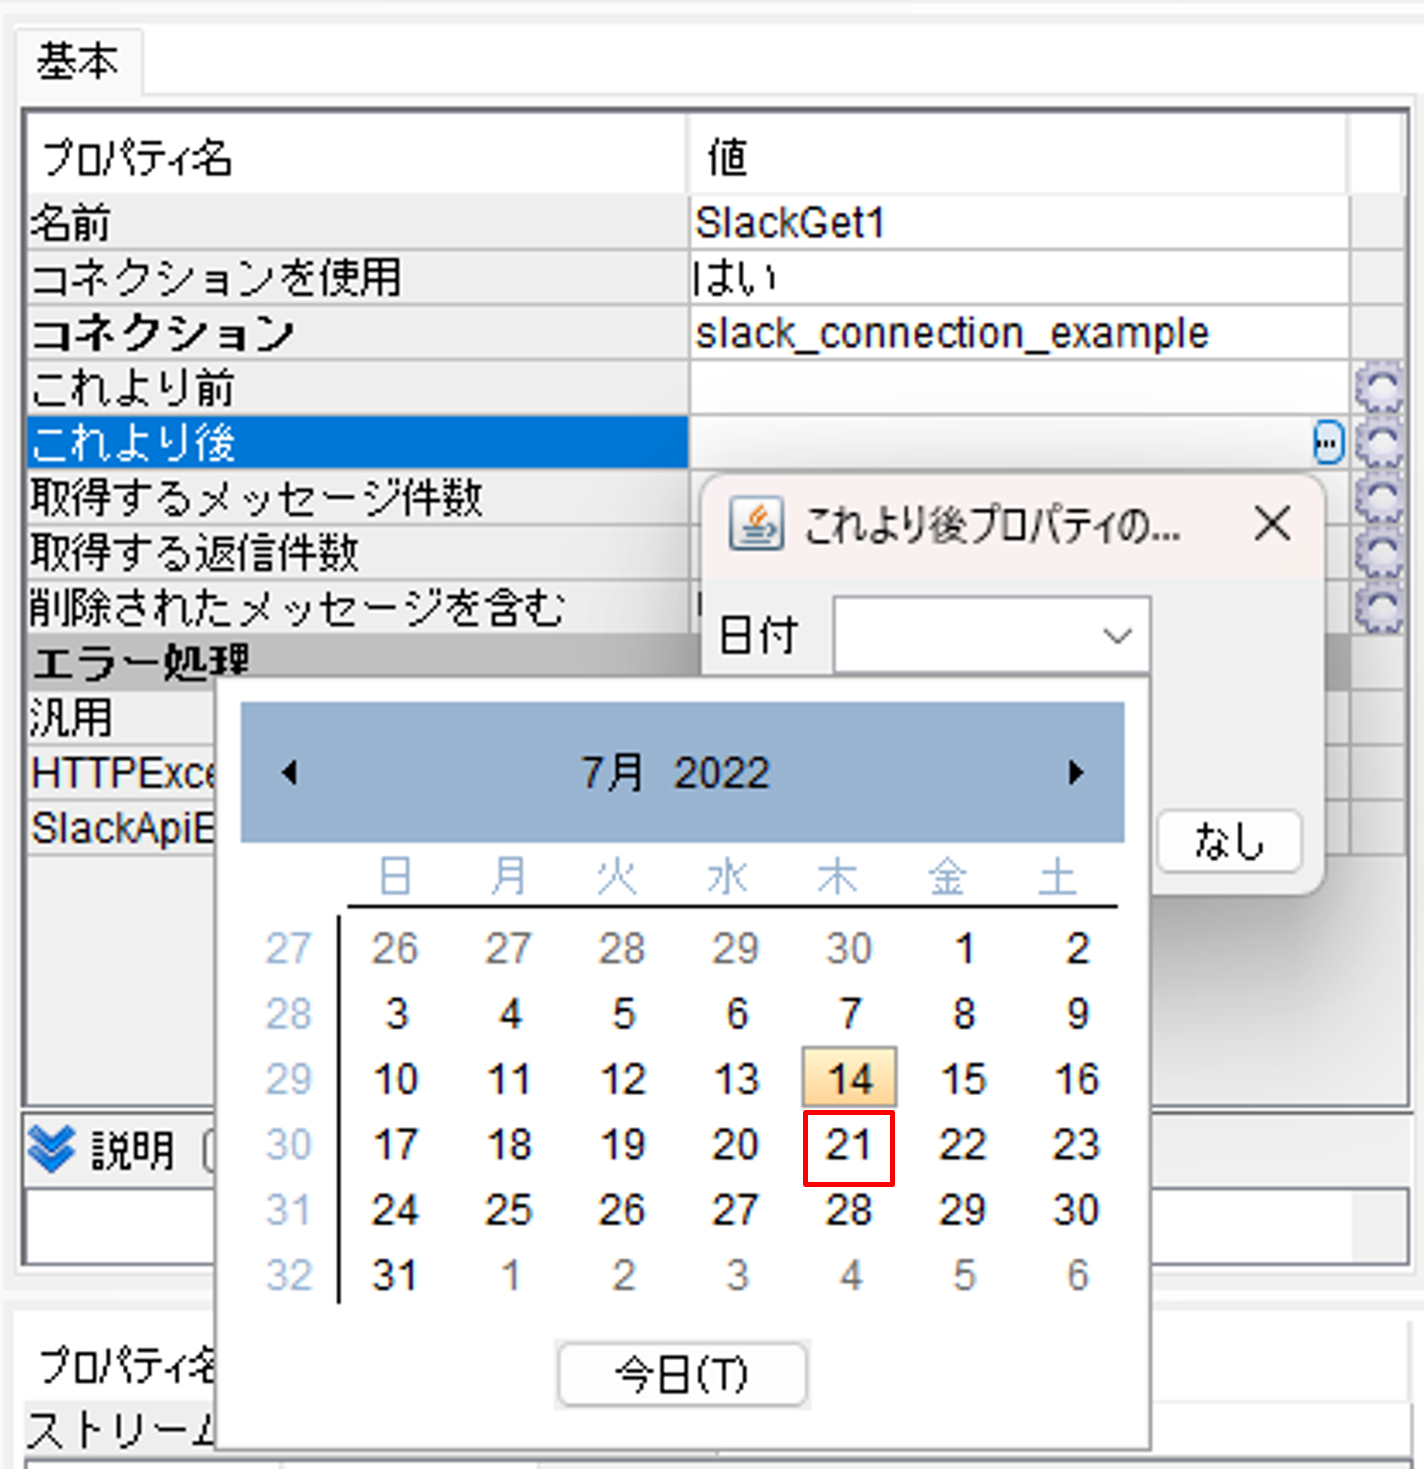Select June 29 greyed date
1424x1469 pixels.
(x=736, y=948)
